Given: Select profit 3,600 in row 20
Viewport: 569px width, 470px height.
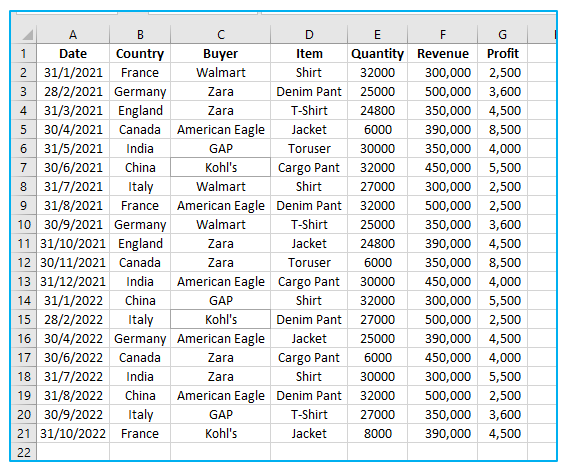Looking at the screenshot, I should point(503,414).
